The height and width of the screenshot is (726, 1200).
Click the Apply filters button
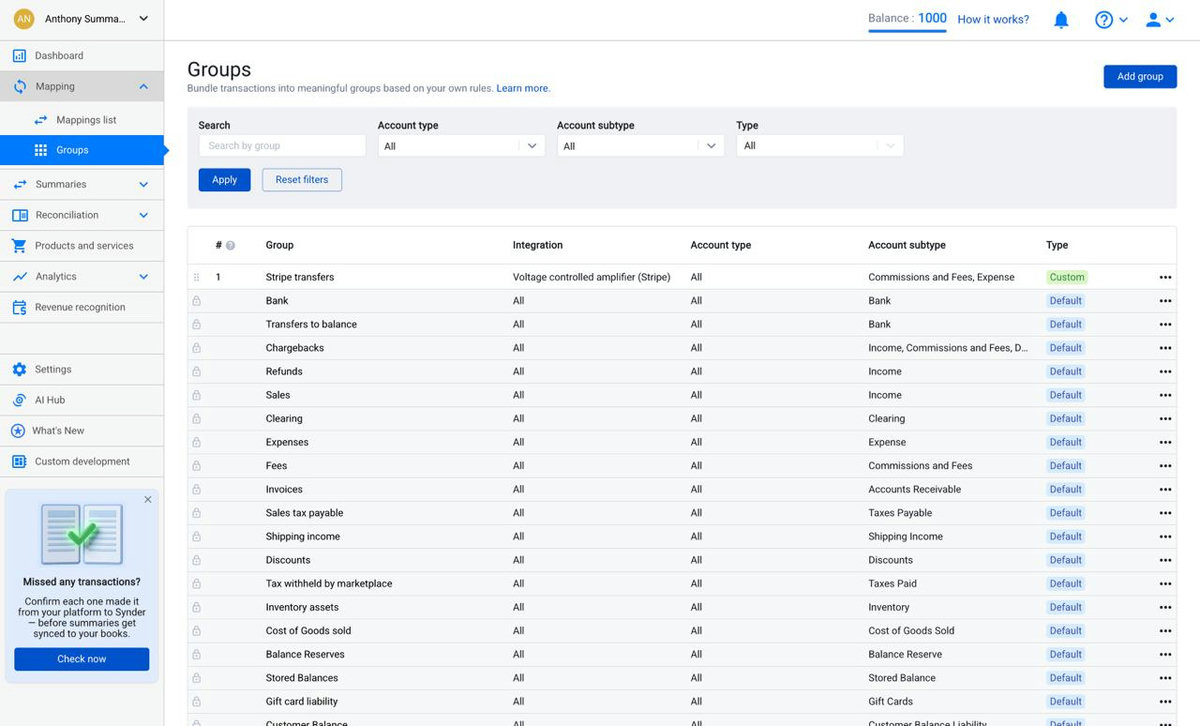pos(224,180)
